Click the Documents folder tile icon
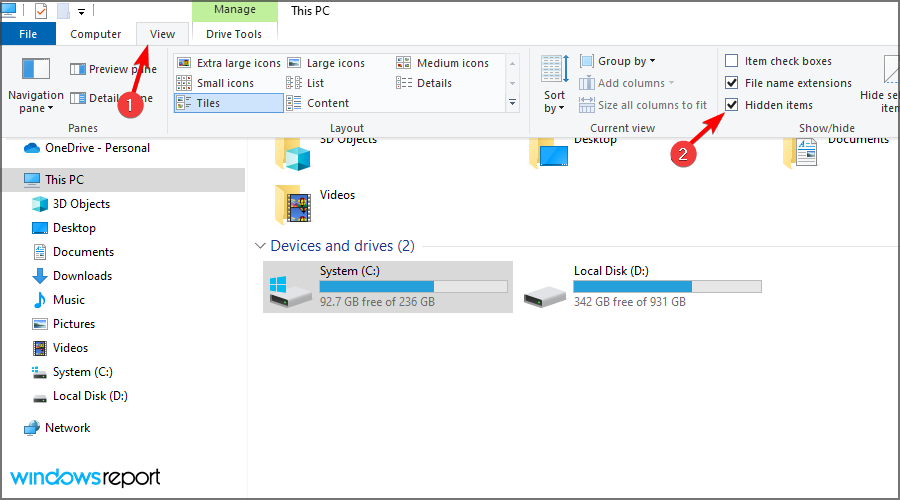 pos(800,154)
